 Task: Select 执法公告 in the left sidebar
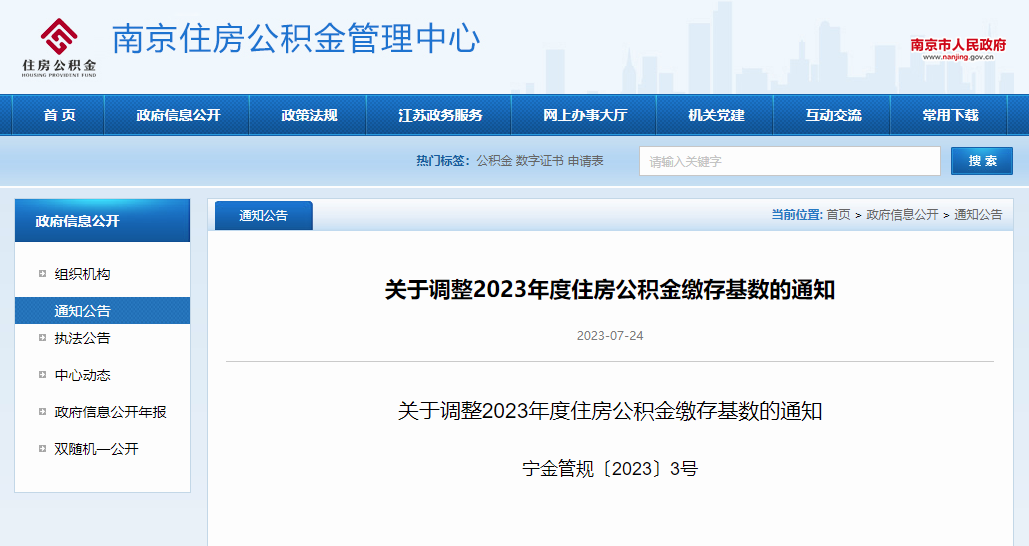point(82,338)
